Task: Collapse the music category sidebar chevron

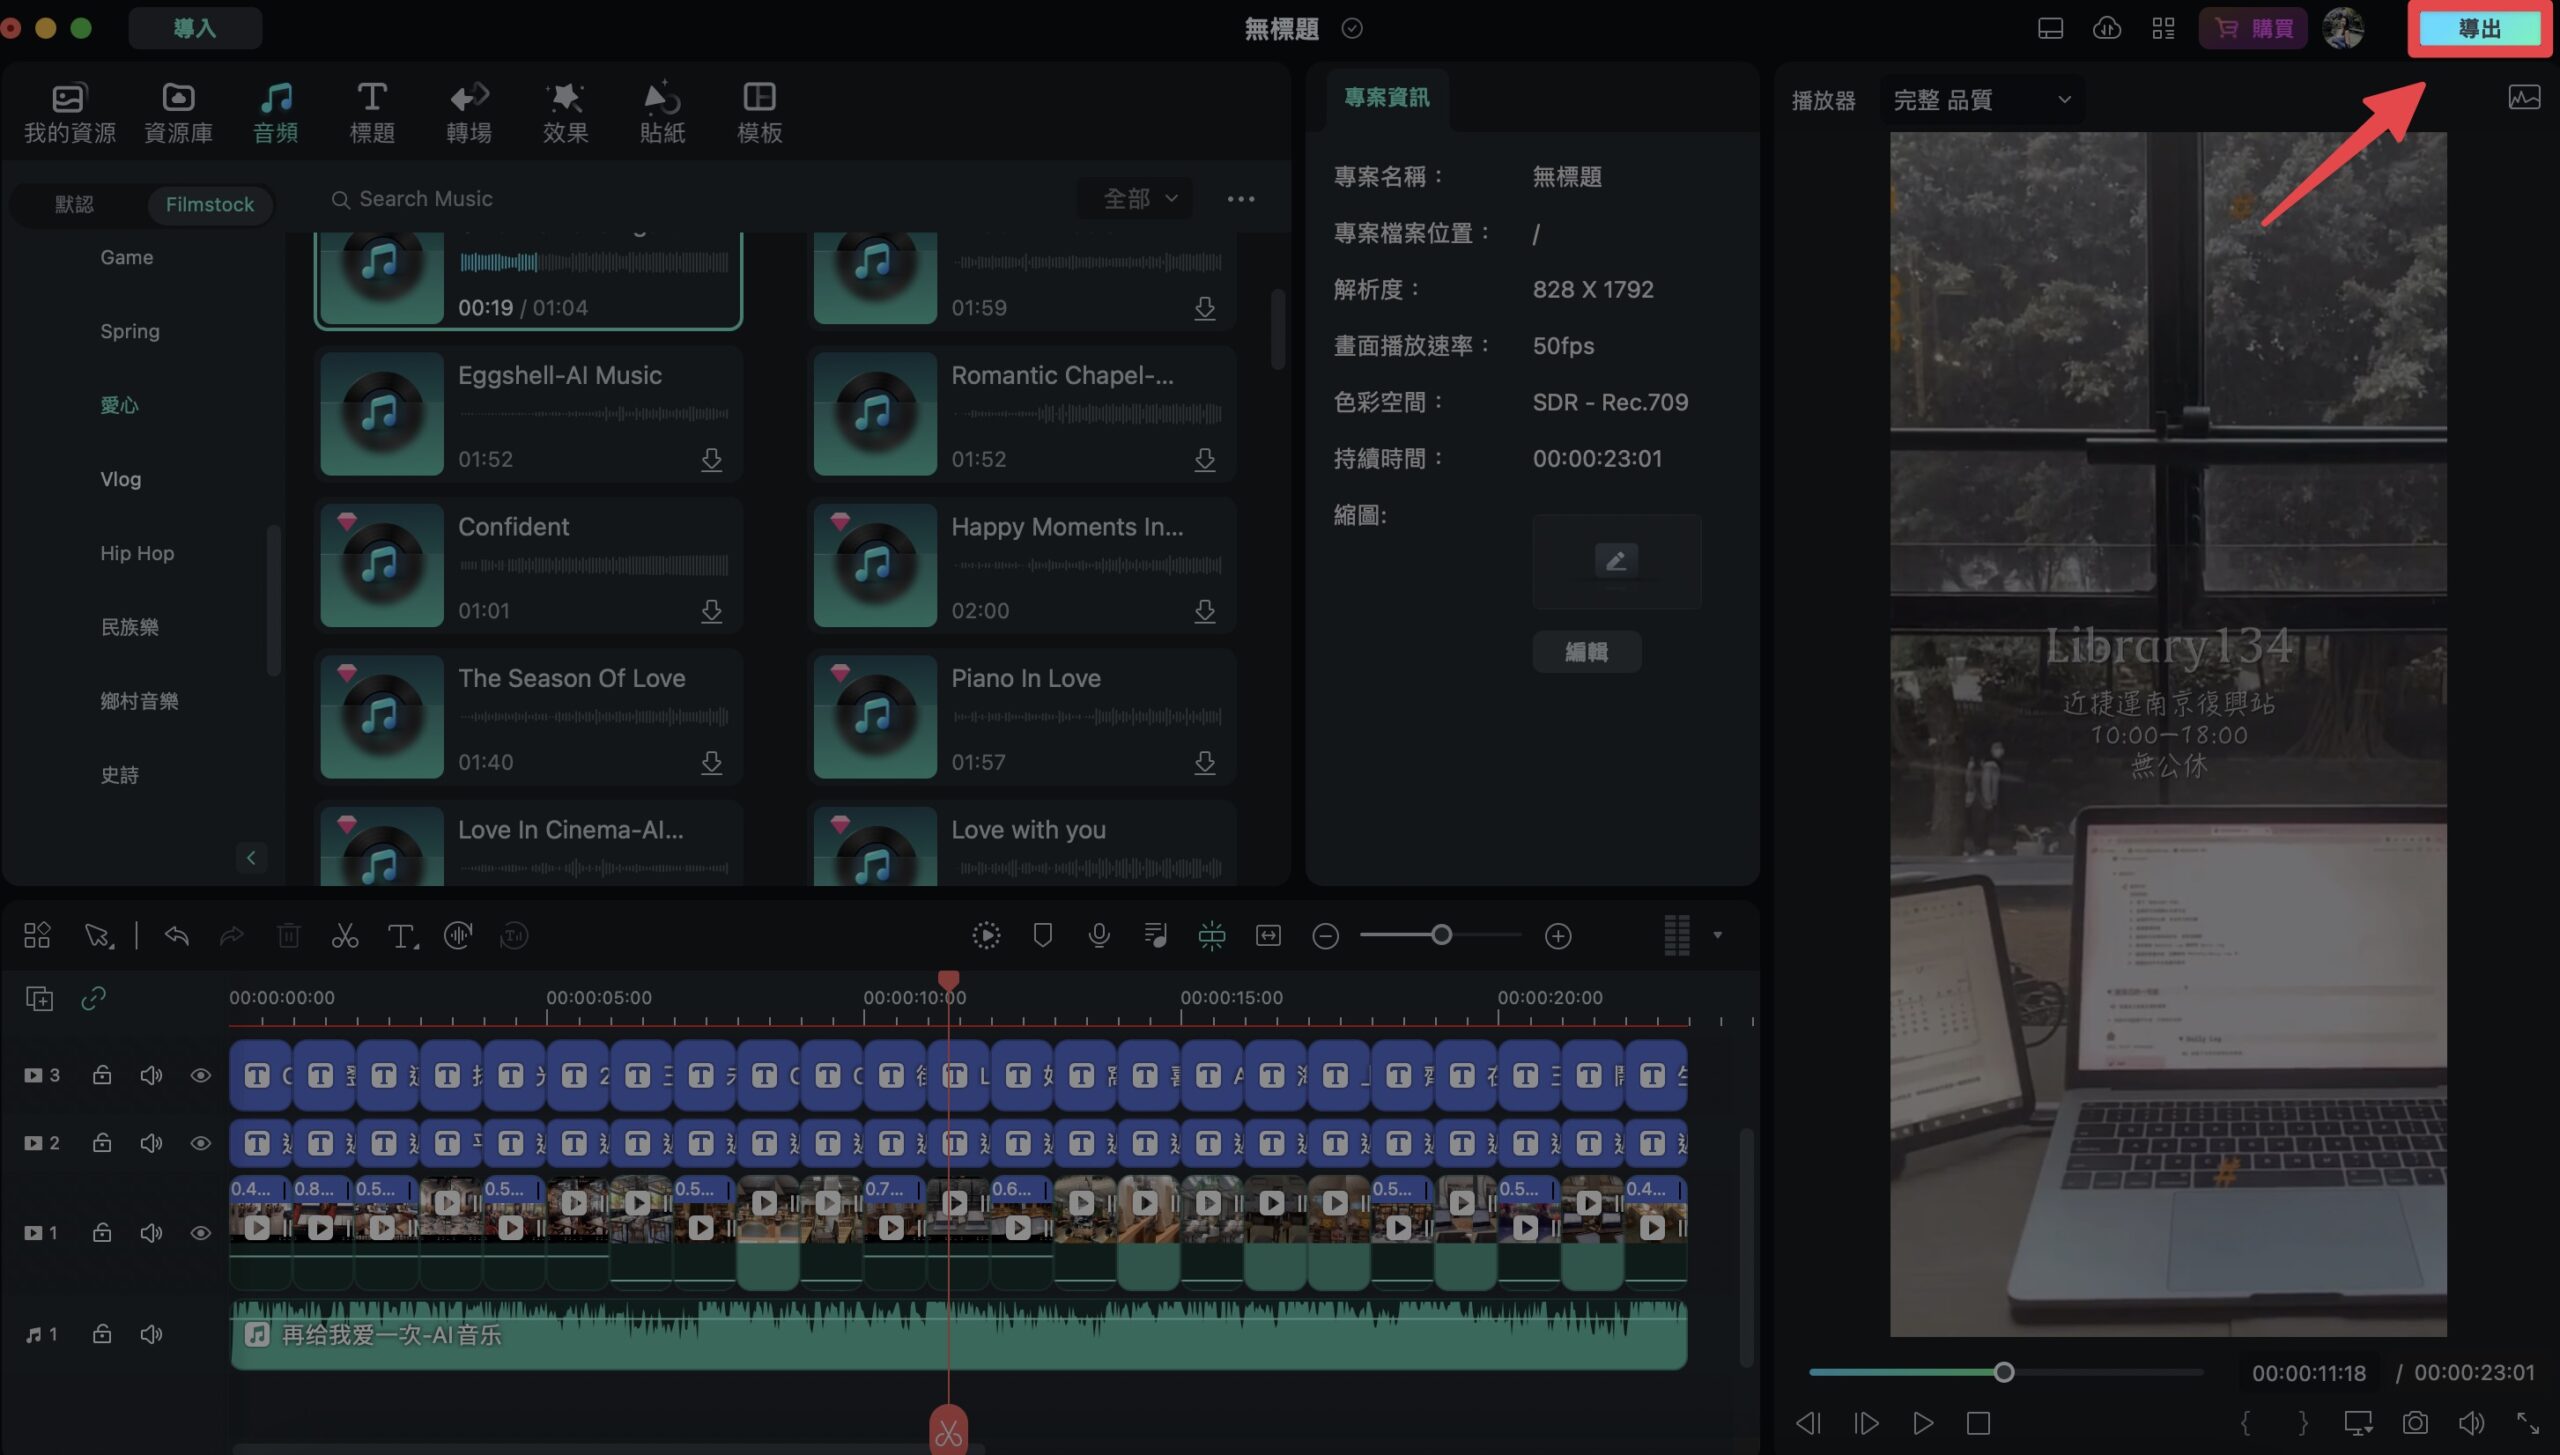Action: 251,858
